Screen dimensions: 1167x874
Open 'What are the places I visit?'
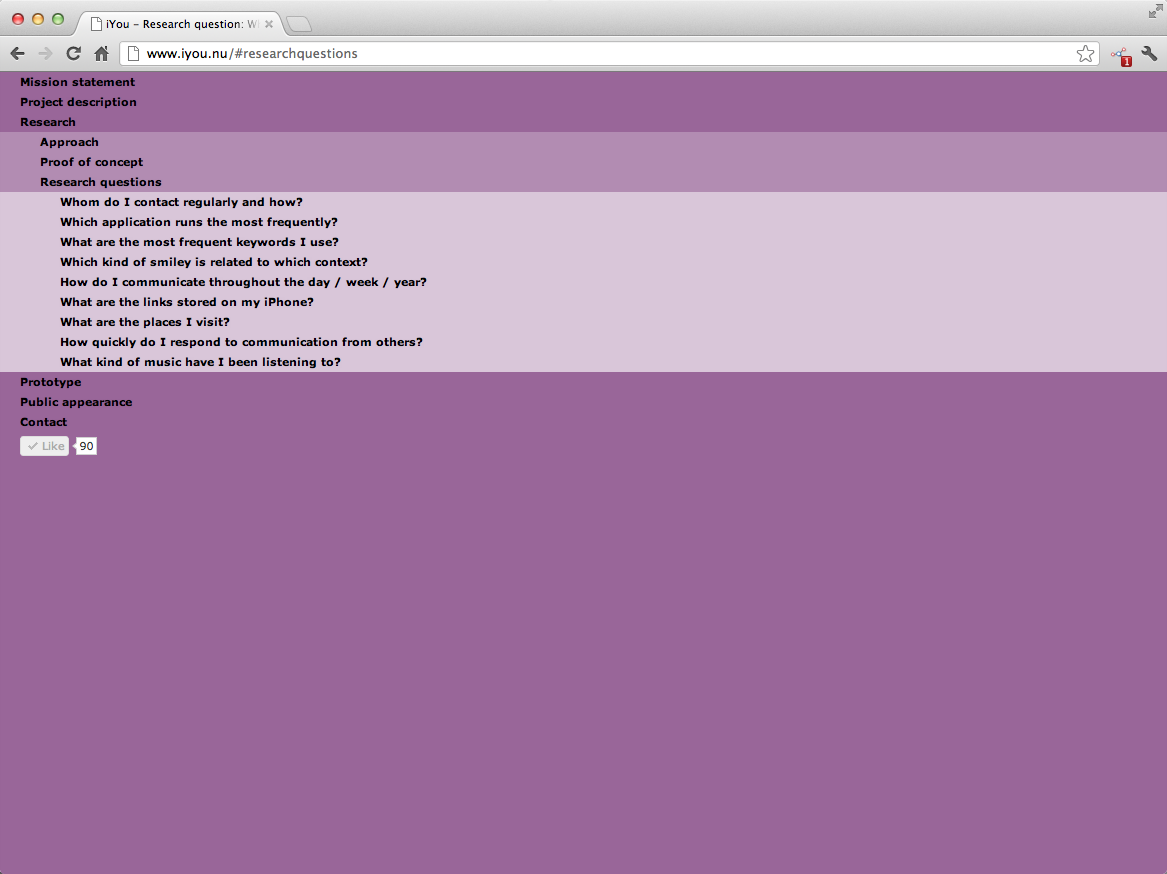pos(145,322)
